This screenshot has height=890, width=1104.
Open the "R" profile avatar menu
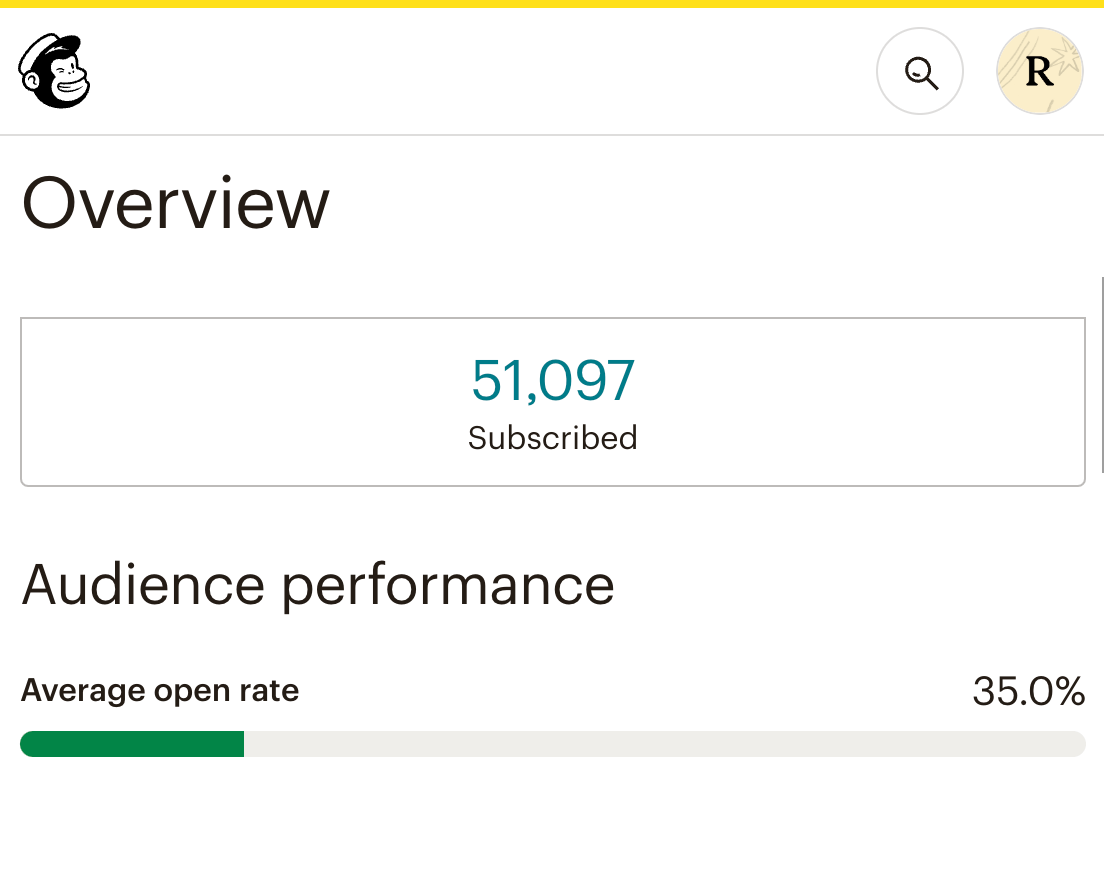[1039, 72]
